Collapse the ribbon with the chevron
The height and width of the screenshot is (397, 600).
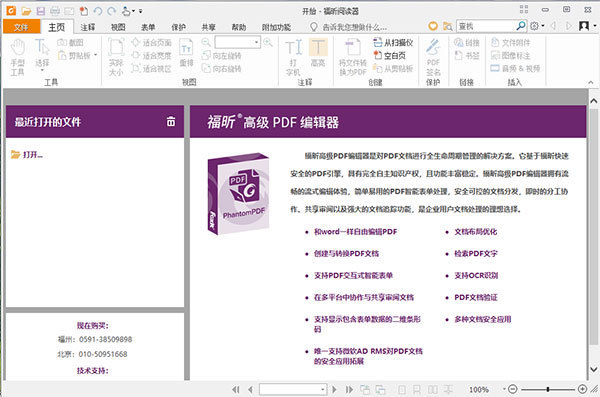click(x=591, y=82)
